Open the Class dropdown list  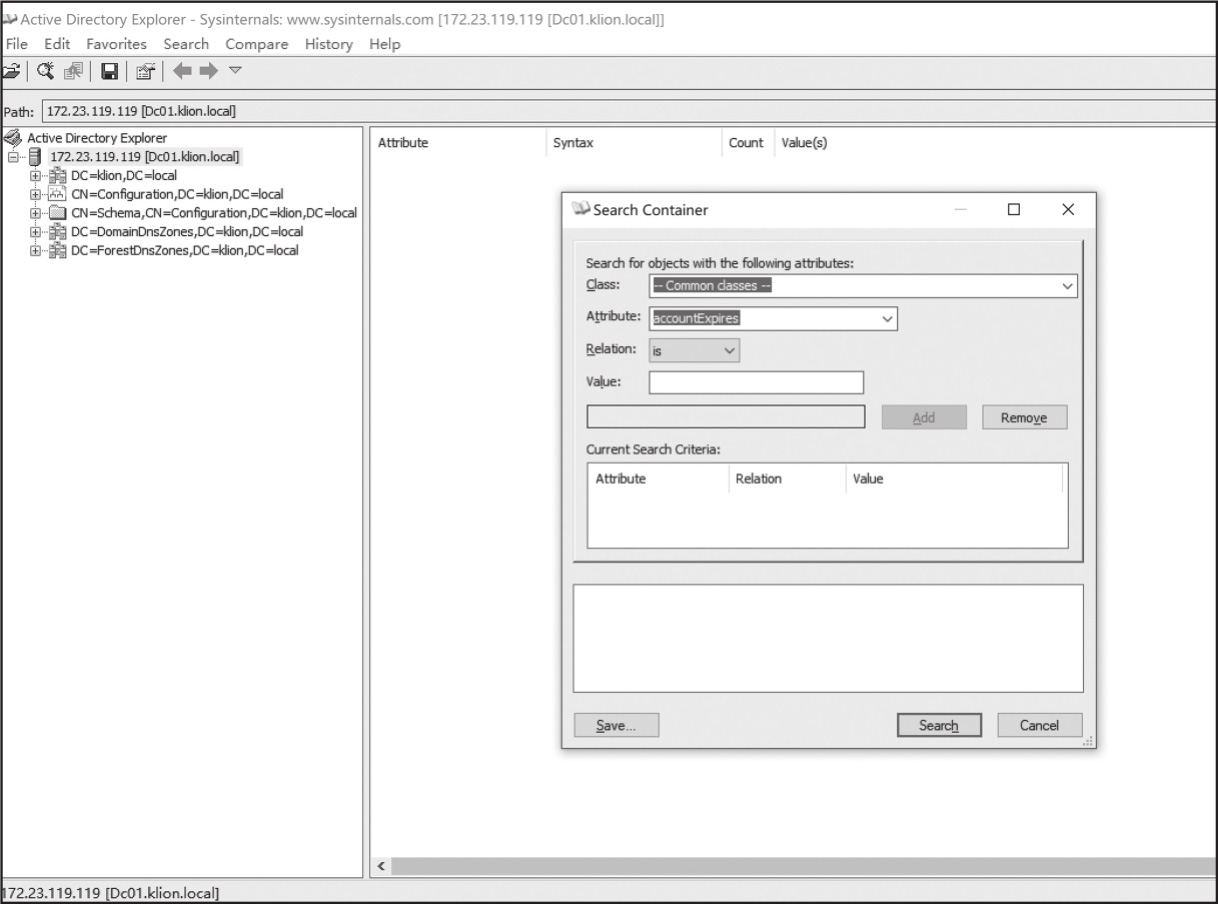pos(1068,286)
